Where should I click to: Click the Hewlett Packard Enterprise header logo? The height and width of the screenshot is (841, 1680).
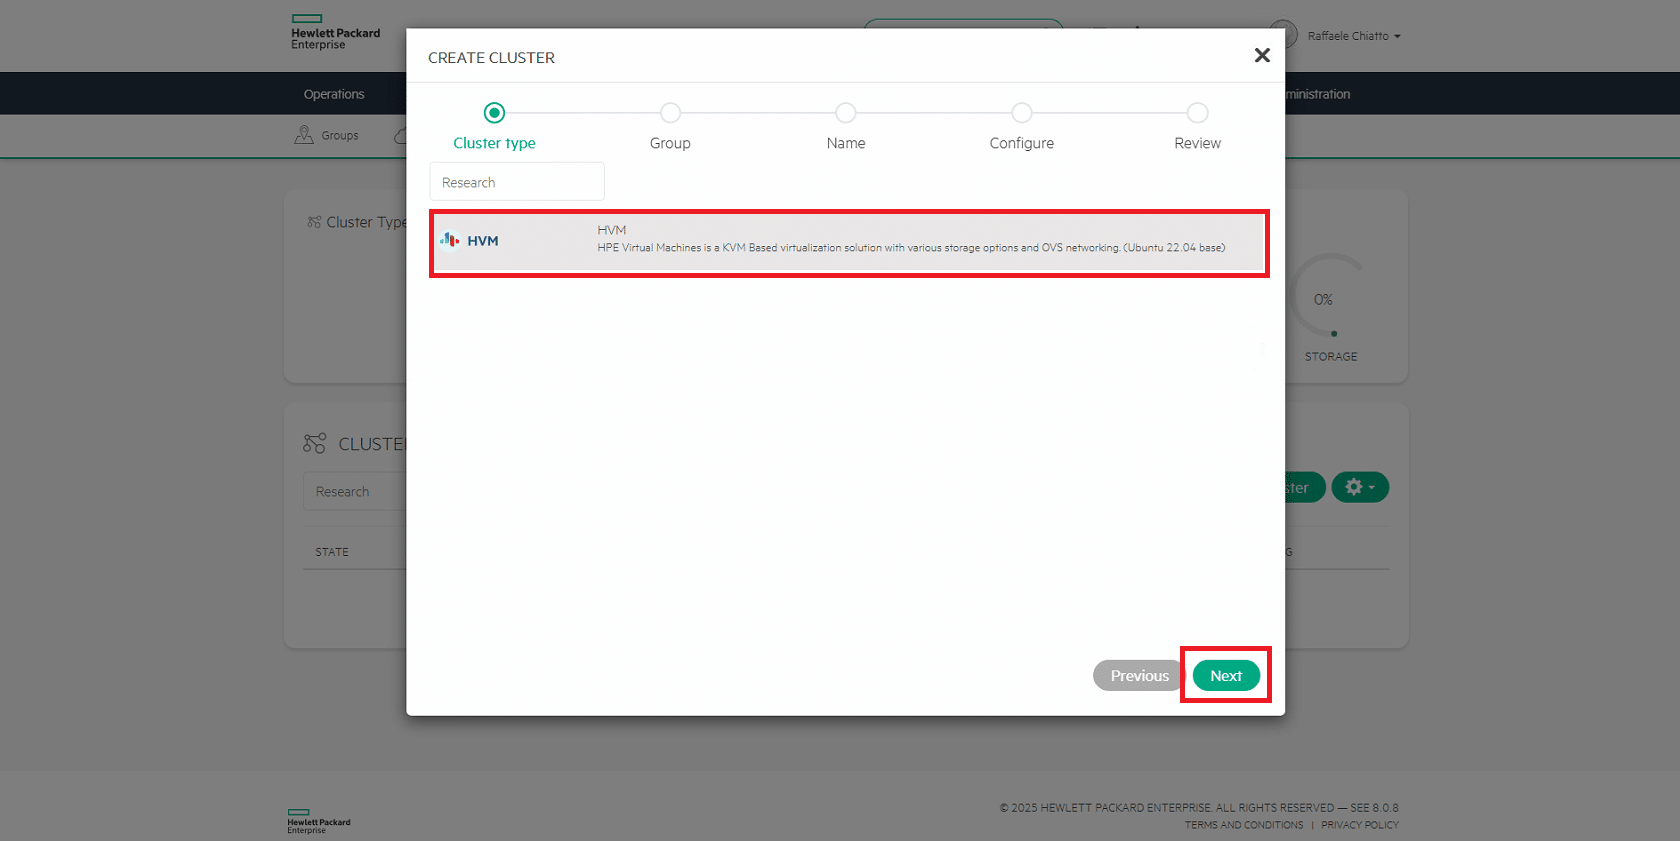click(x=335, y=32)
